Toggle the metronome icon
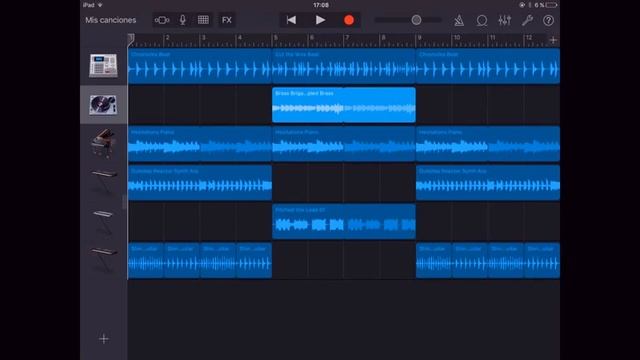This screenshot has width=640, height=360. 459,20
